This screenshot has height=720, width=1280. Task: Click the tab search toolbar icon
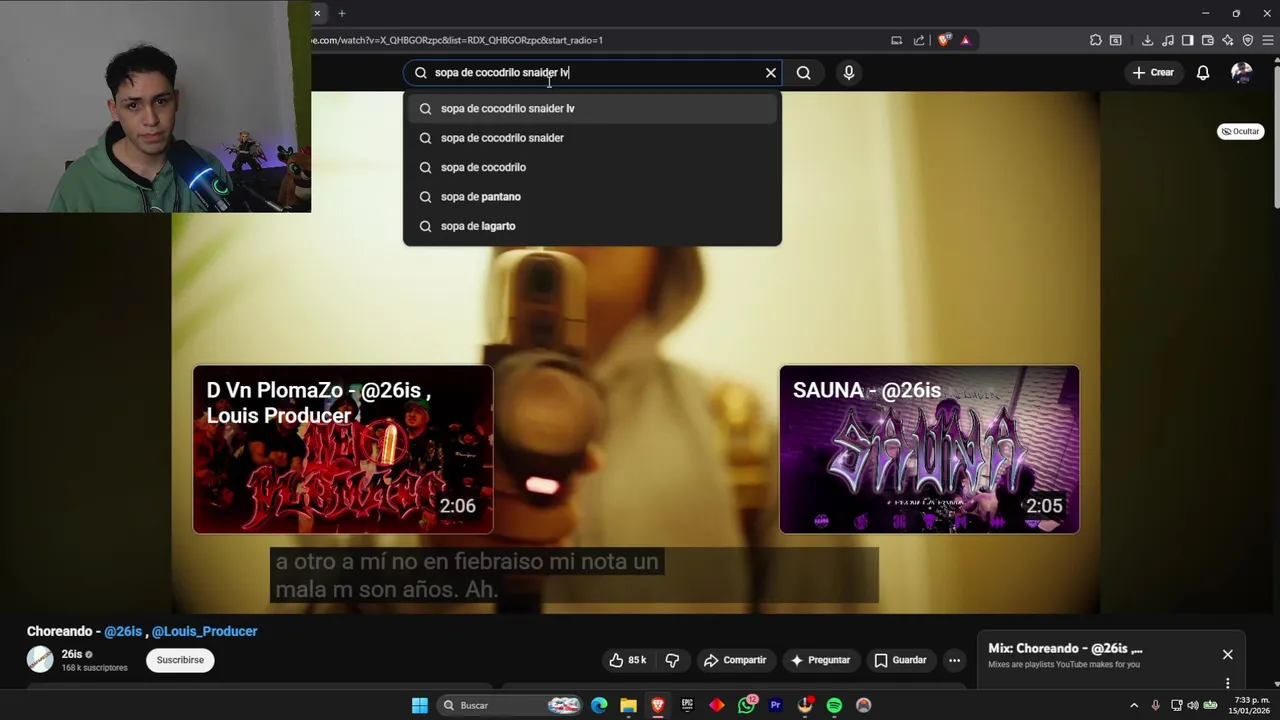click(x=1116, y=41)
